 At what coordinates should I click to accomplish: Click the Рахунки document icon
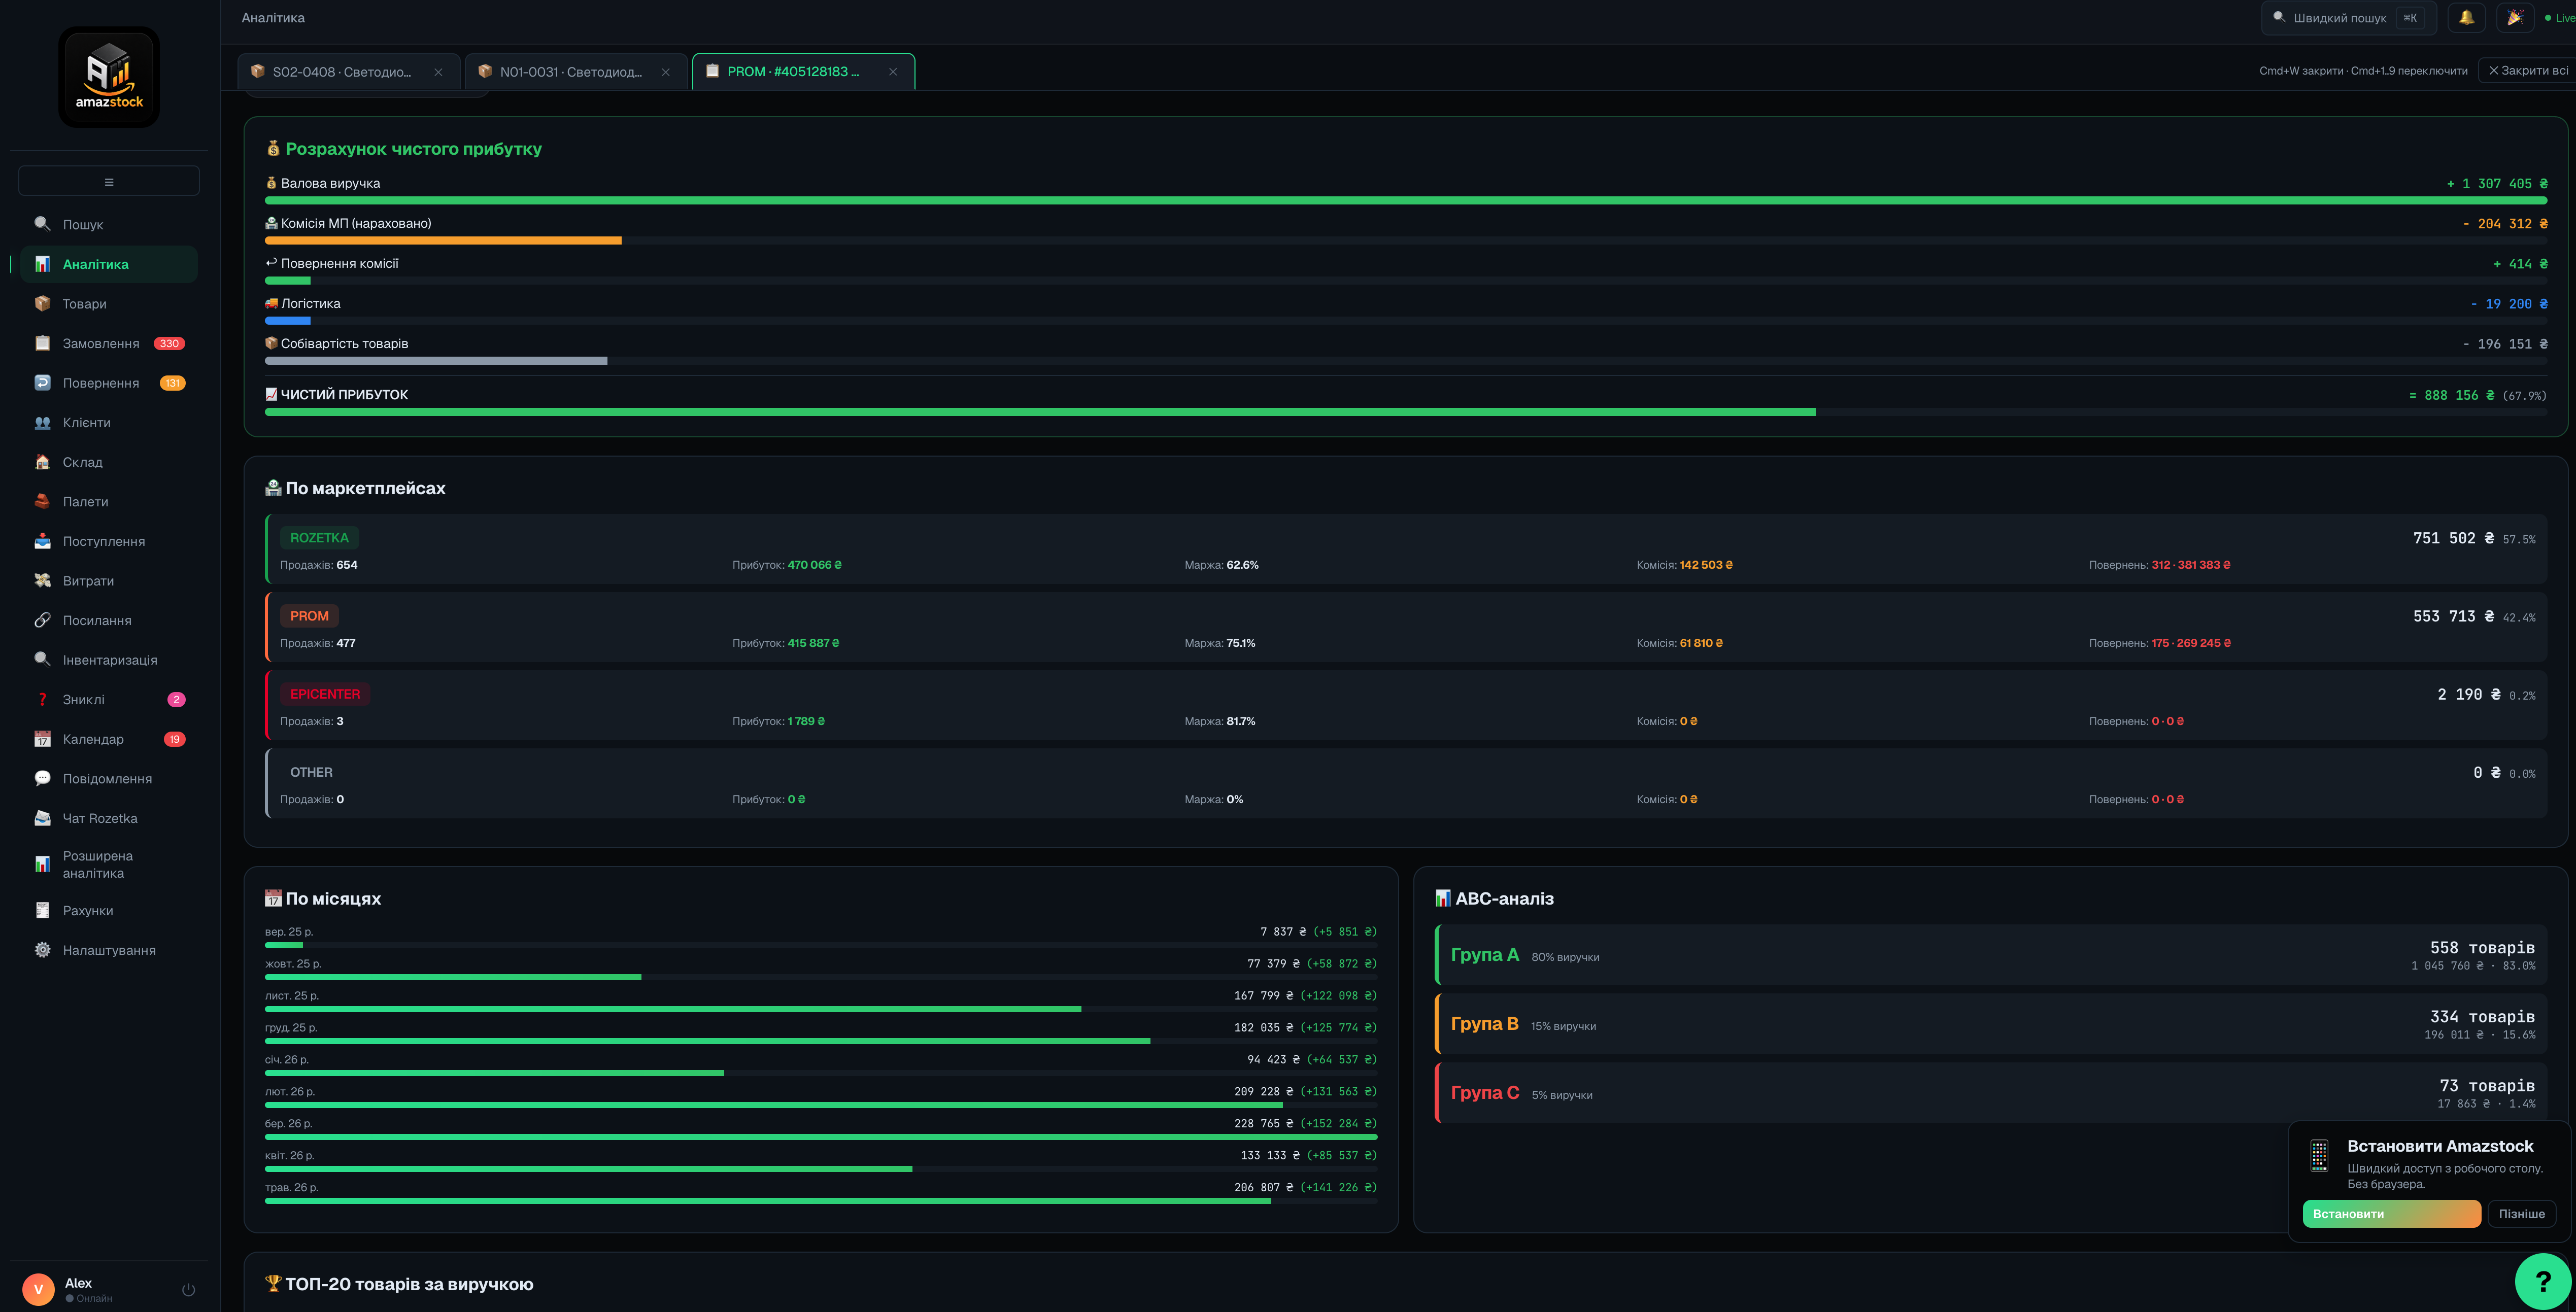[x=42, y=910]
